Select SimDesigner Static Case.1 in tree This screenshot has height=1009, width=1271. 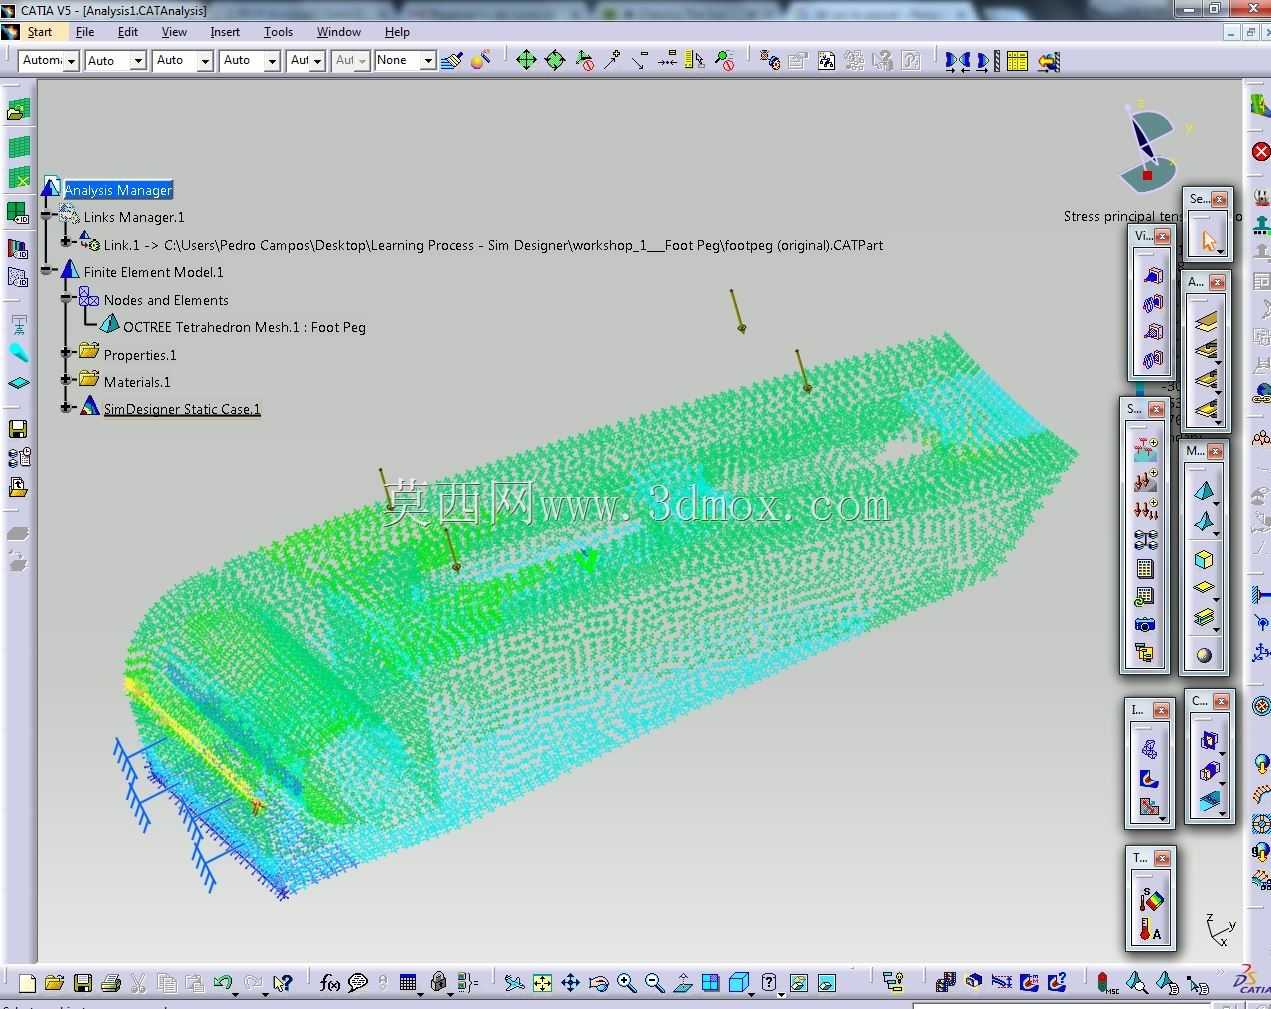point(182,409)
